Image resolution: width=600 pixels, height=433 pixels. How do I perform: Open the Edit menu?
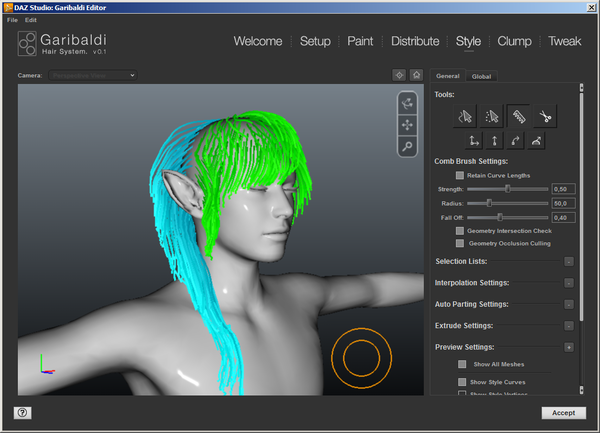pyautogui.click(x=31, y=20)
